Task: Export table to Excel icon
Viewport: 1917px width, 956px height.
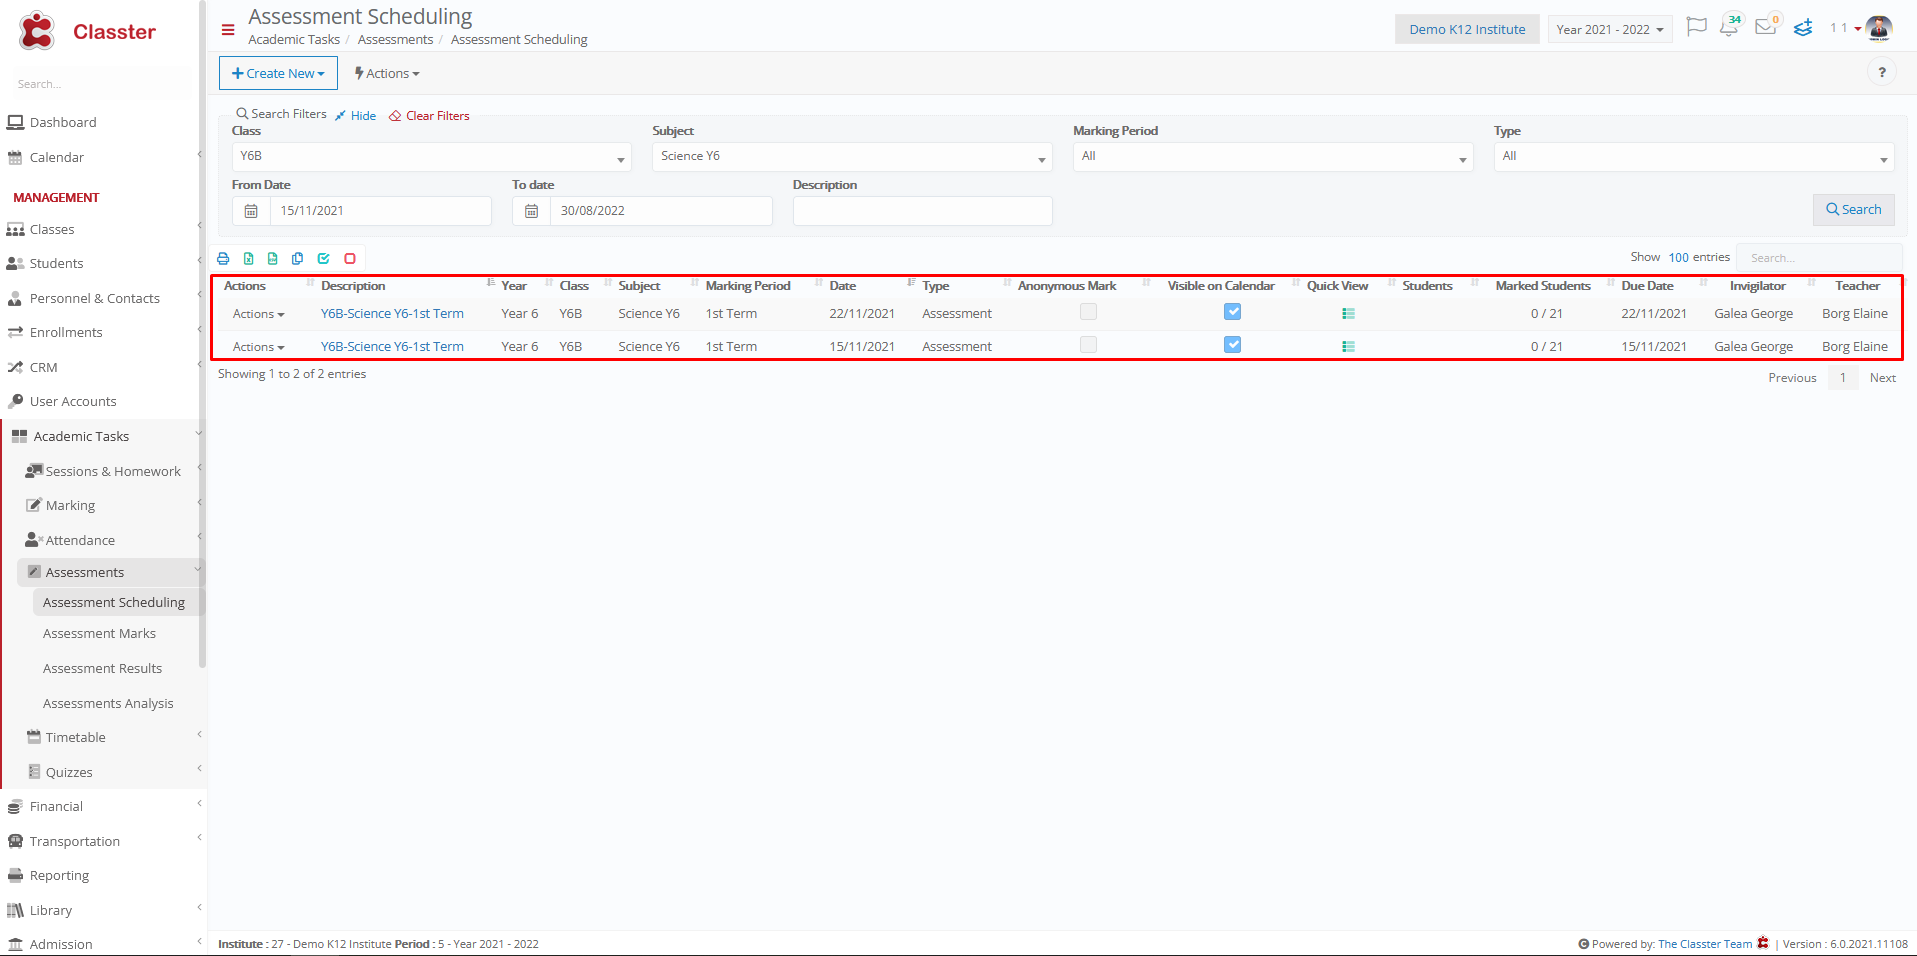Action: [248, 258]
